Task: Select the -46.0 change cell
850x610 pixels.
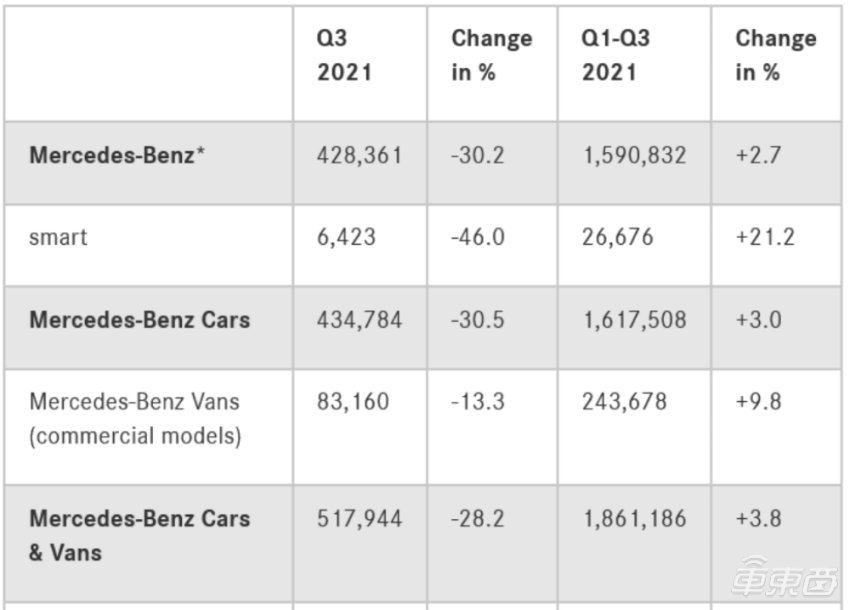Action: pos(478,238)
